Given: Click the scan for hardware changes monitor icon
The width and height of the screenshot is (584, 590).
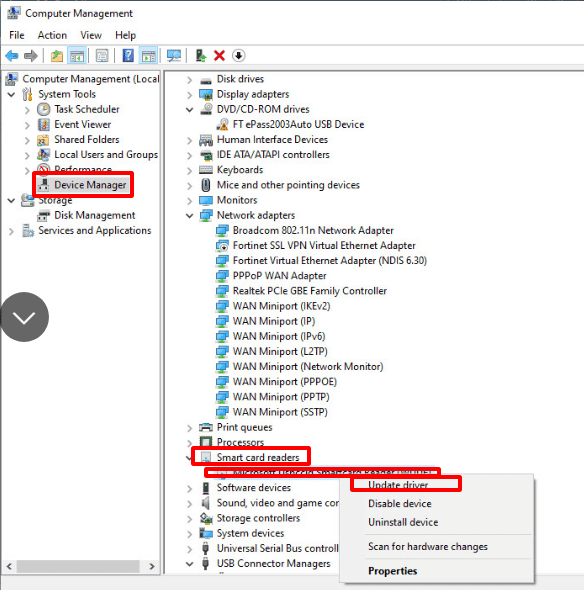Looking at the screenshot, I should click(x=174, y=56).
